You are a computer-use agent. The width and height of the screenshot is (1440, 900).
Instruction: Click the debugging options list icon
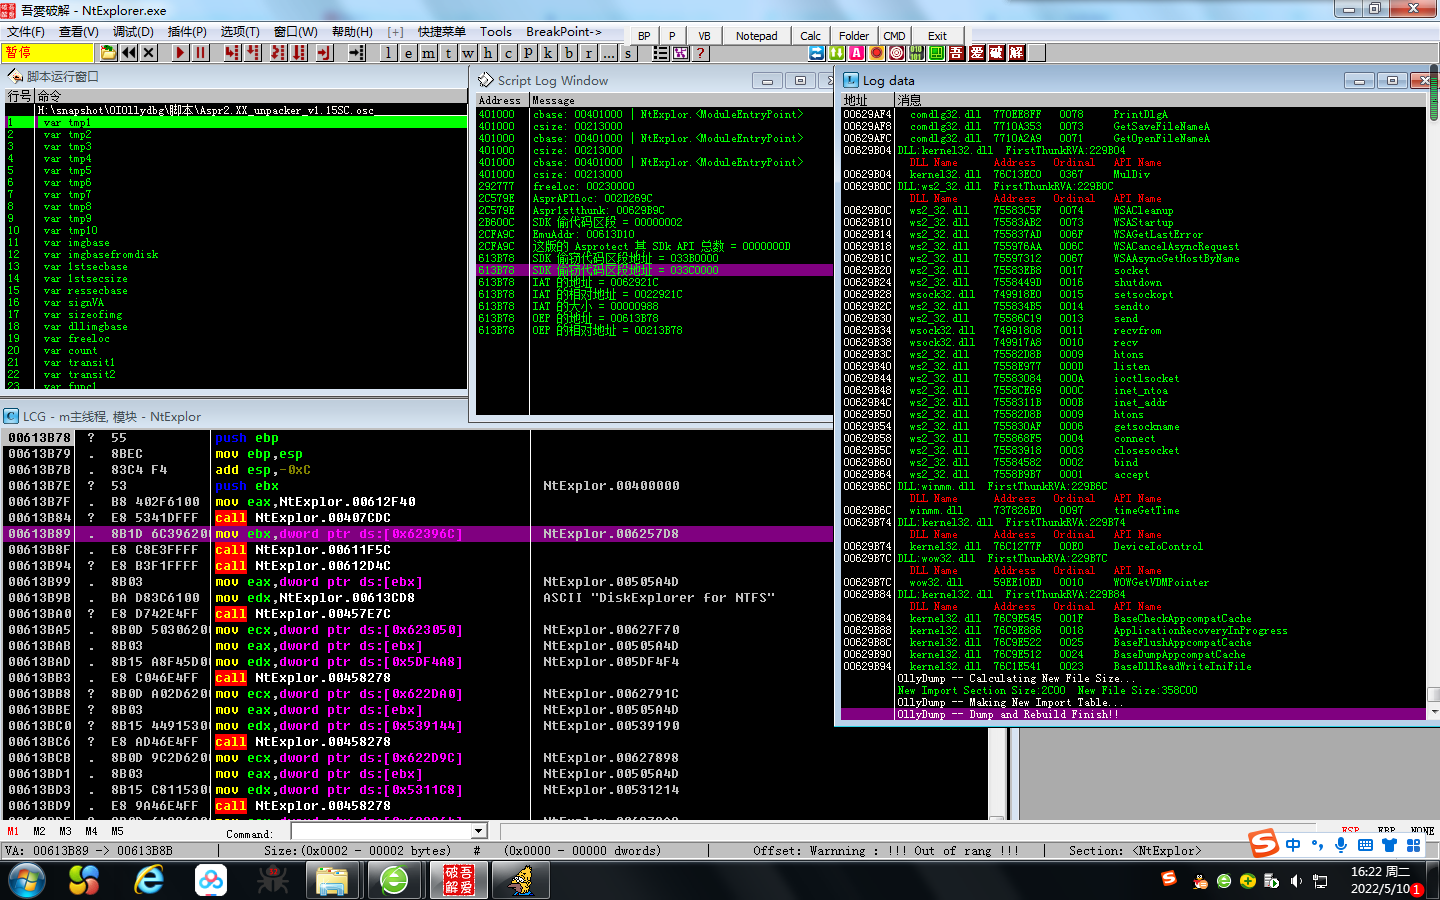(x=660, y=53)
